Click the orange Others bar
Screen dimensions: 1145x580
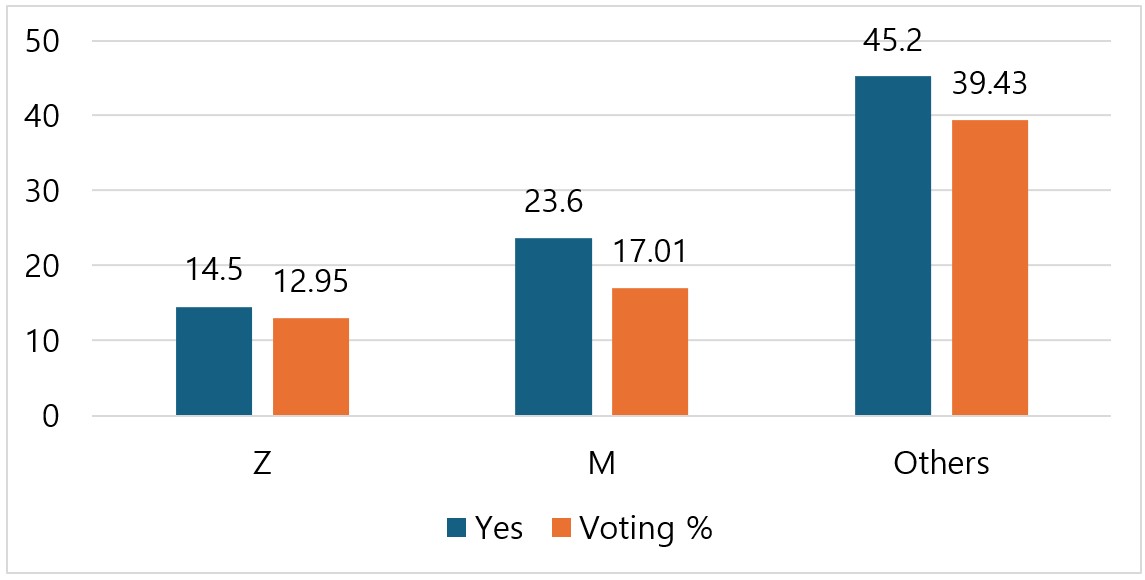pyautogui.click(x=990, y=268)
